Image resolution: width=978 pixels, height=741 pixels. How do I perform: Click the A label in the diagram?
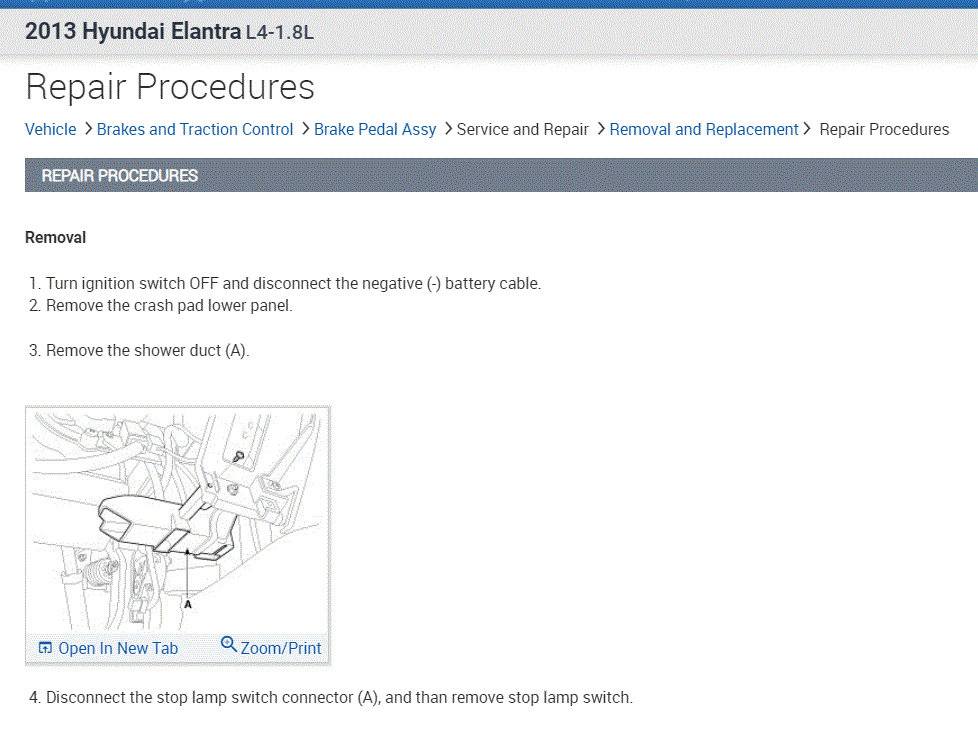point(188,604)
